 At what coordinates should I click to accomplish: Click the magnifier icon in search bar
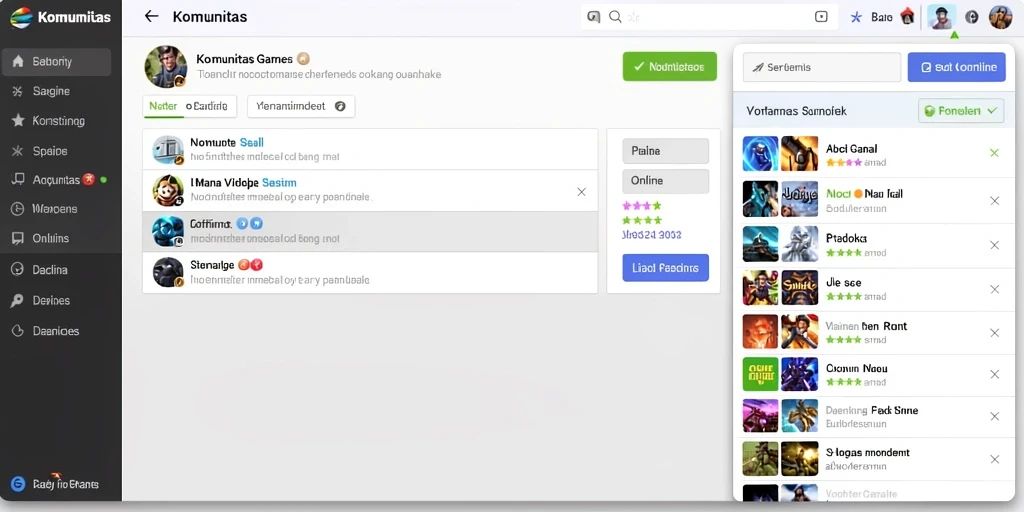pyautogui.click(x=615, y=17)
